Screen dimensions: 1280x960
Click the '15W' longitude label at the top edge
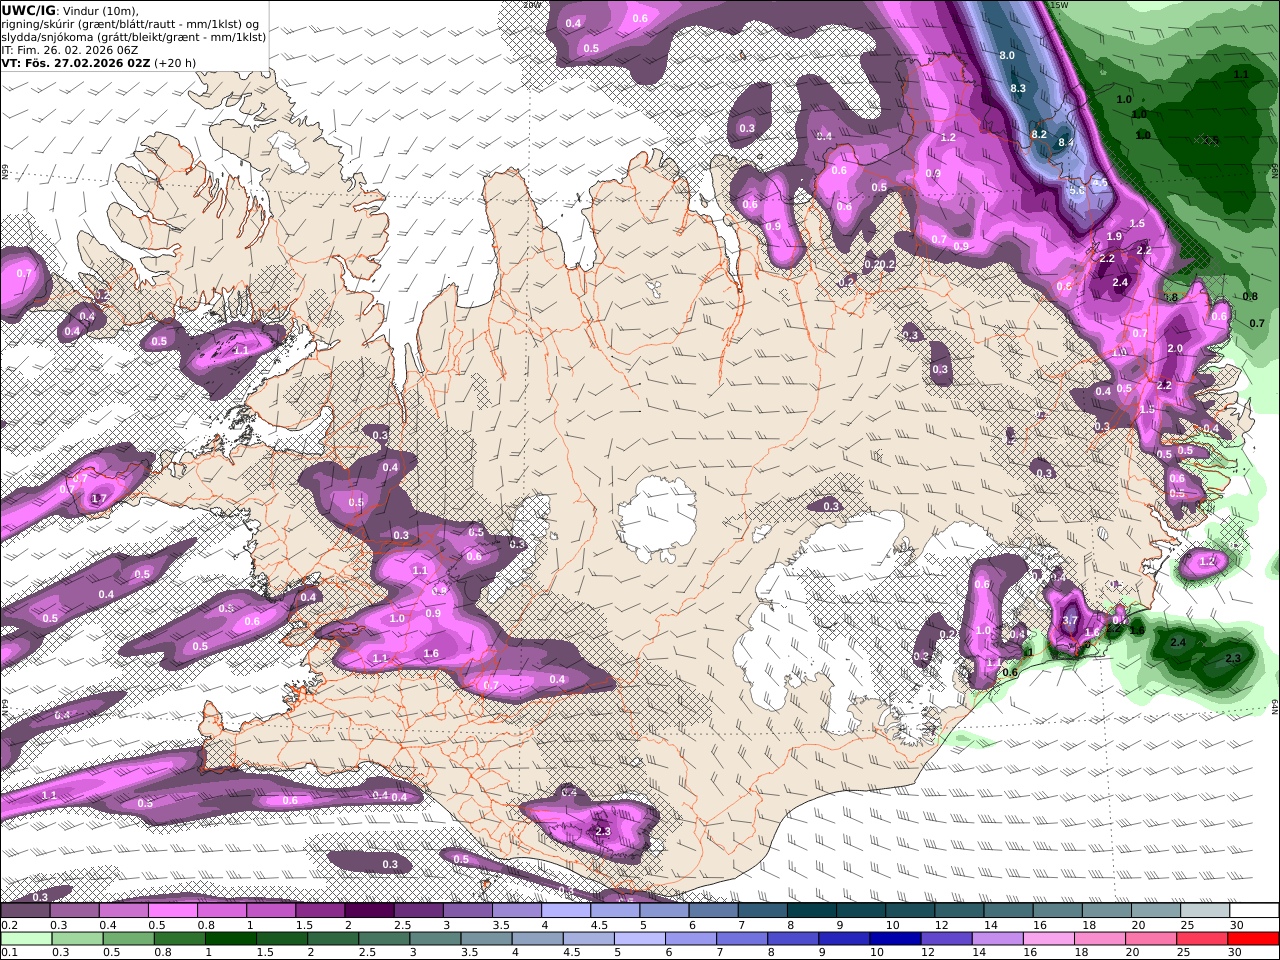tap(1060, 5)
